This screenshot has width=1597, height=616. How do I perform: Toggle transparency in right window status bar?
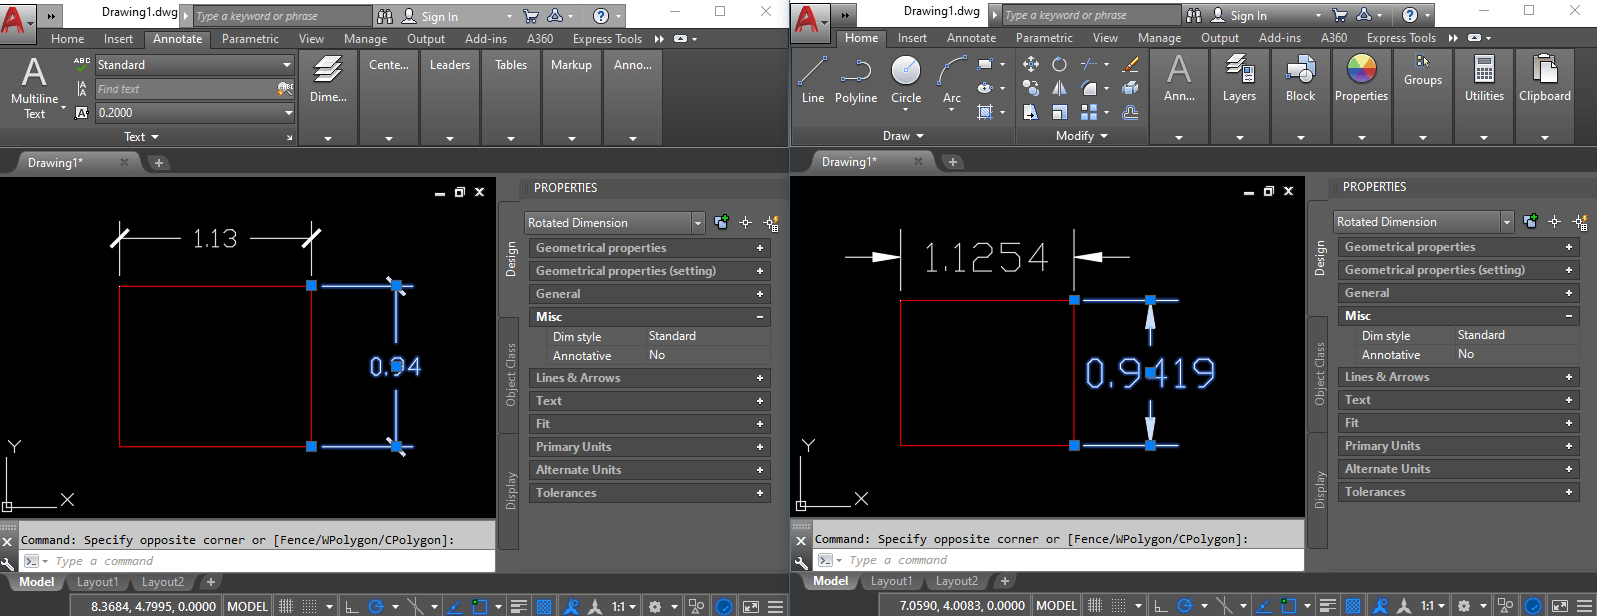pyautogui.click(x=1353, y=605)
